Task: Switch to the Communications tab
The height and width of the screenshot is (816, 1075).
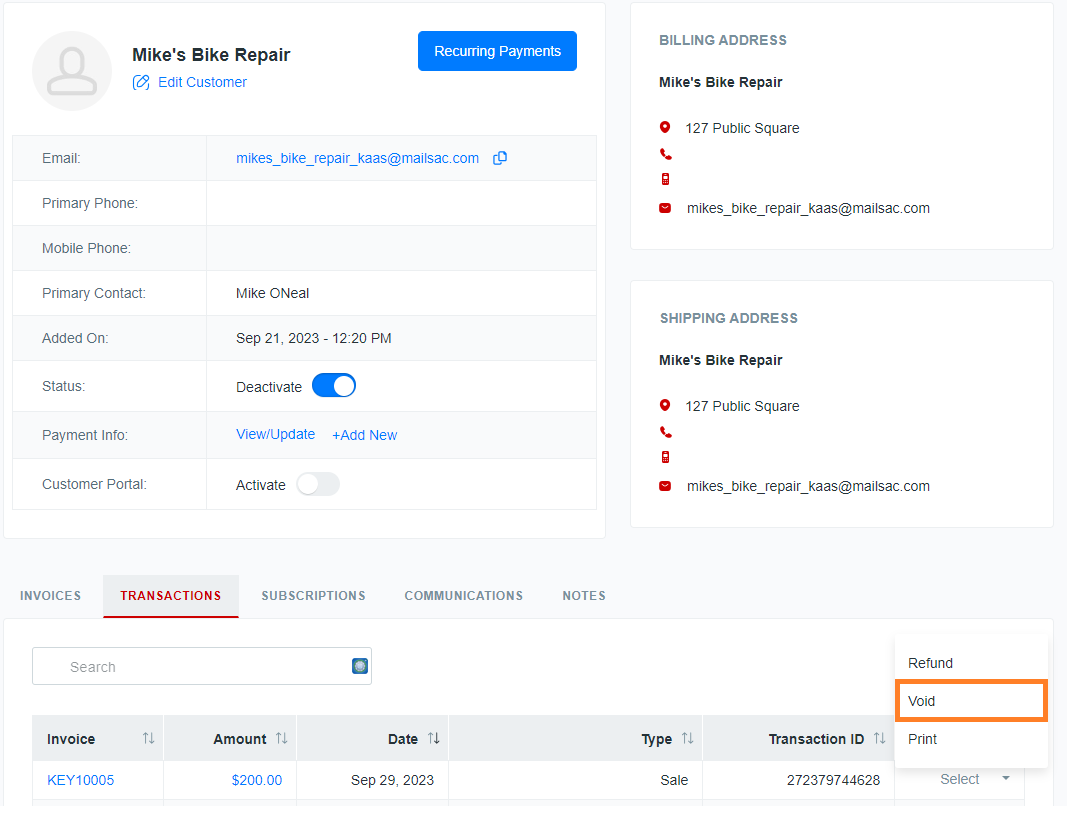Action: [x=463, y=597]
